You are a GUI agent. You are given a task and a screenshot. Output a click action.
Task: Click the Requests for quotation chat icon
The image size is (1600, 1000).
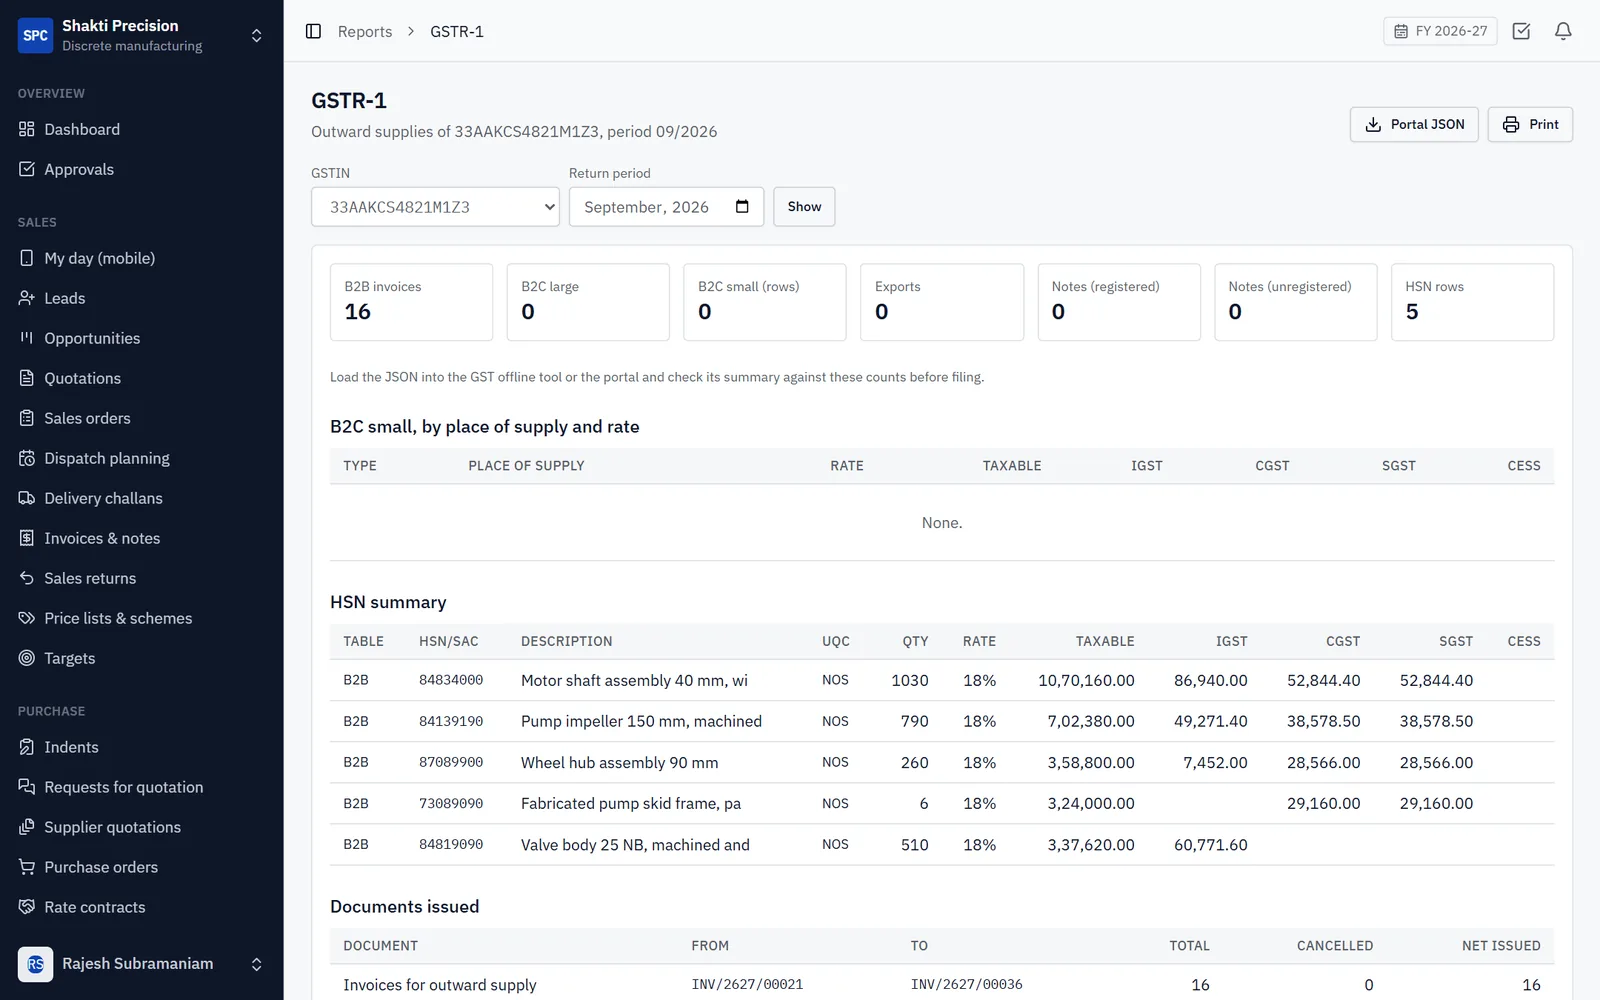click(x=27, y=787)
